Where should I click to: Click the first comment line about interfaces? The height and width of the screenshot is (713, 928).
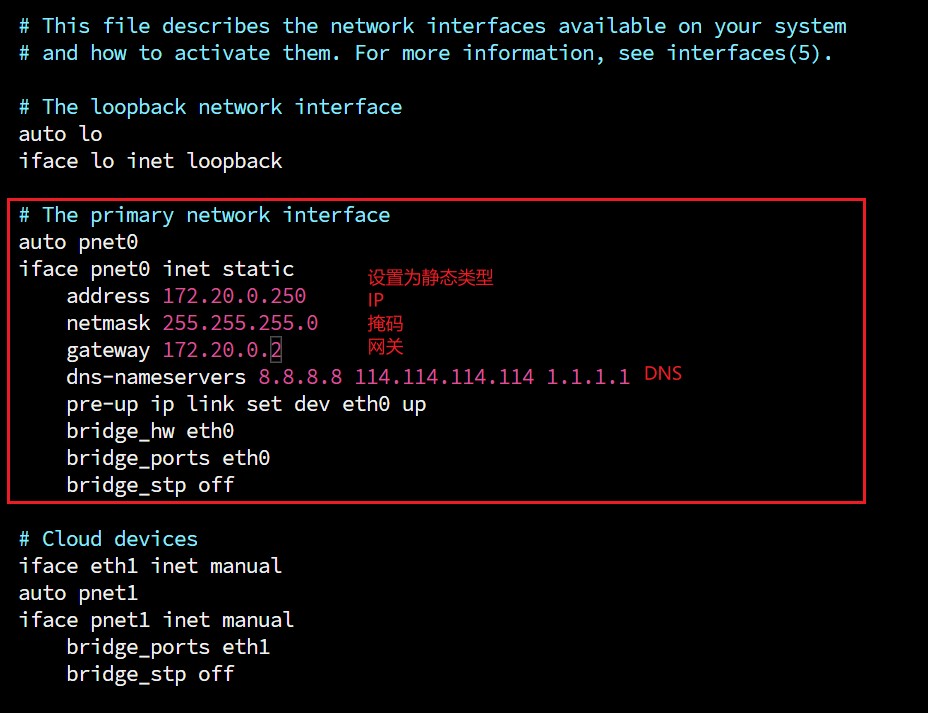point(433,27)
